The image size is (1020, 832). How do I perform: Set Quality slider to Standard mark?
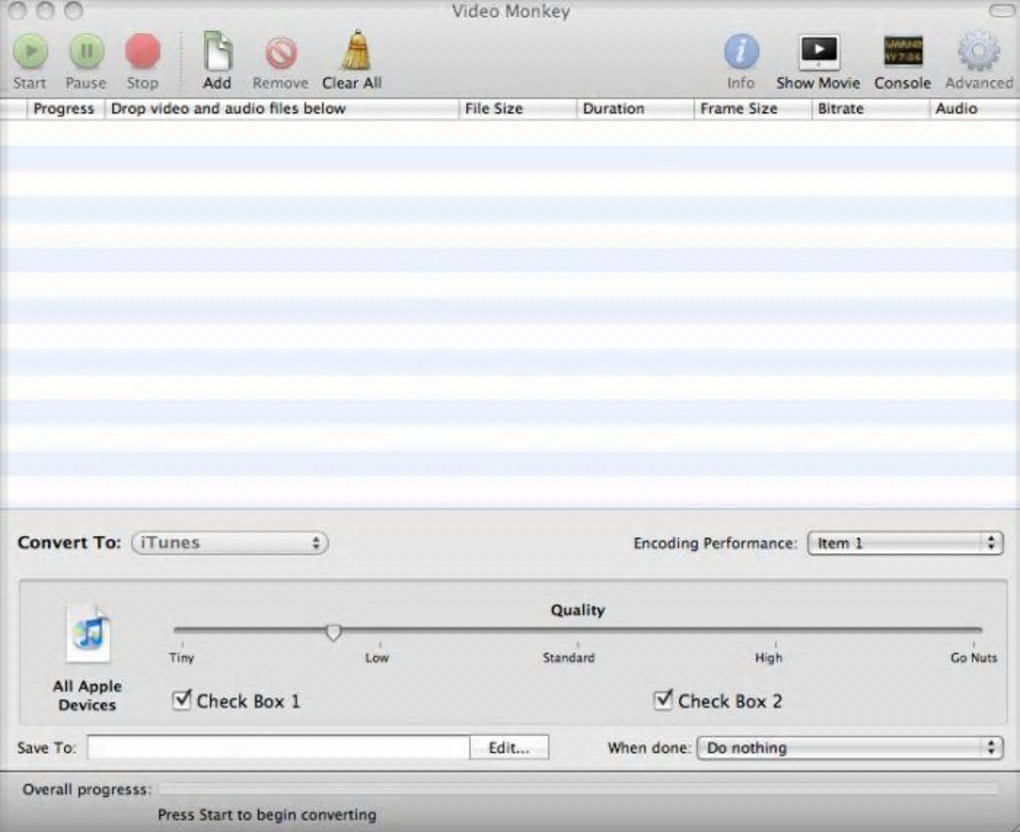pyautogui.click(x=578, y=630)
